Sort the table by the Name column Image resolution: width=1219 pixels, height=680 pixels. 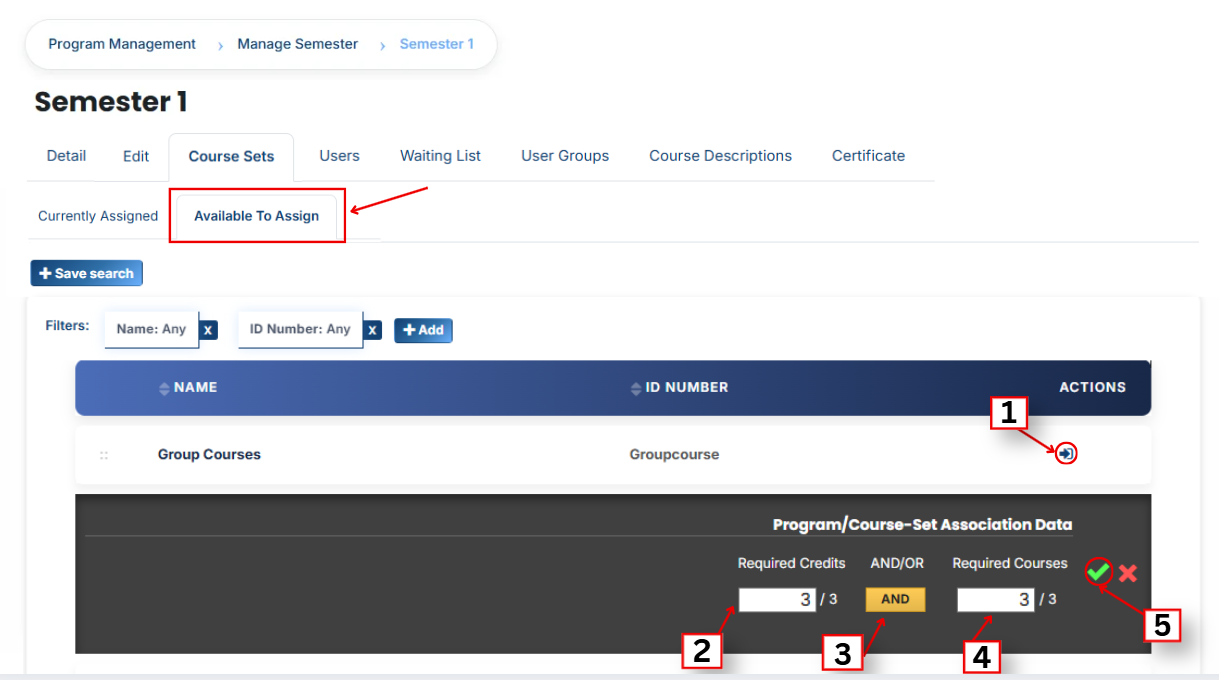coord(188,388)
